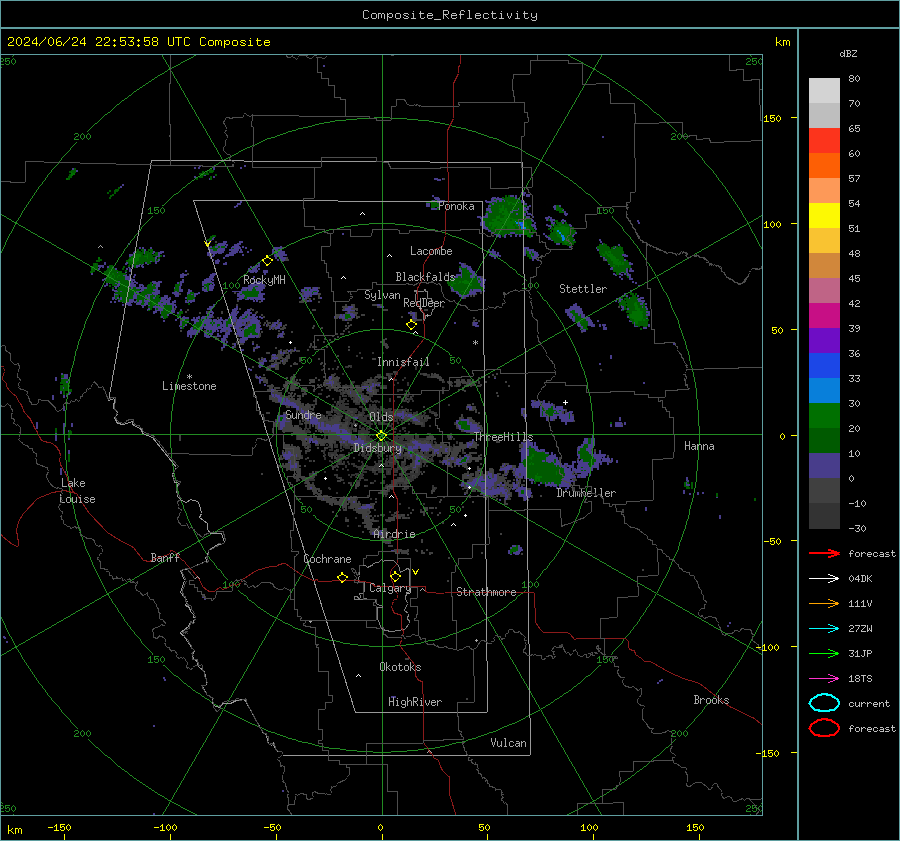This screenshot has height=841, width=900.
Task: Click the Okotoks city label
Action: [x=400, y=667]
